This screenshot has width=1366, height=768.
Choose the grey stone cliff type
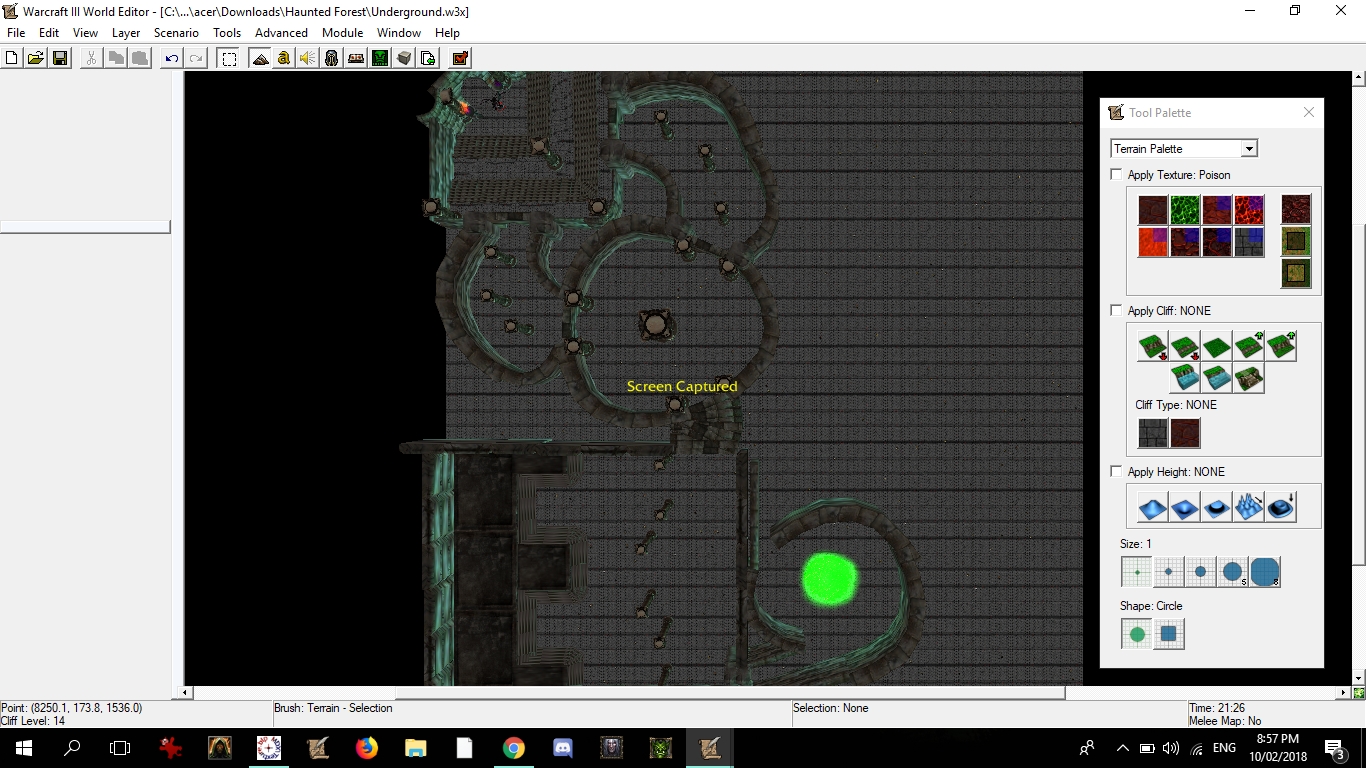[1153, 433]
